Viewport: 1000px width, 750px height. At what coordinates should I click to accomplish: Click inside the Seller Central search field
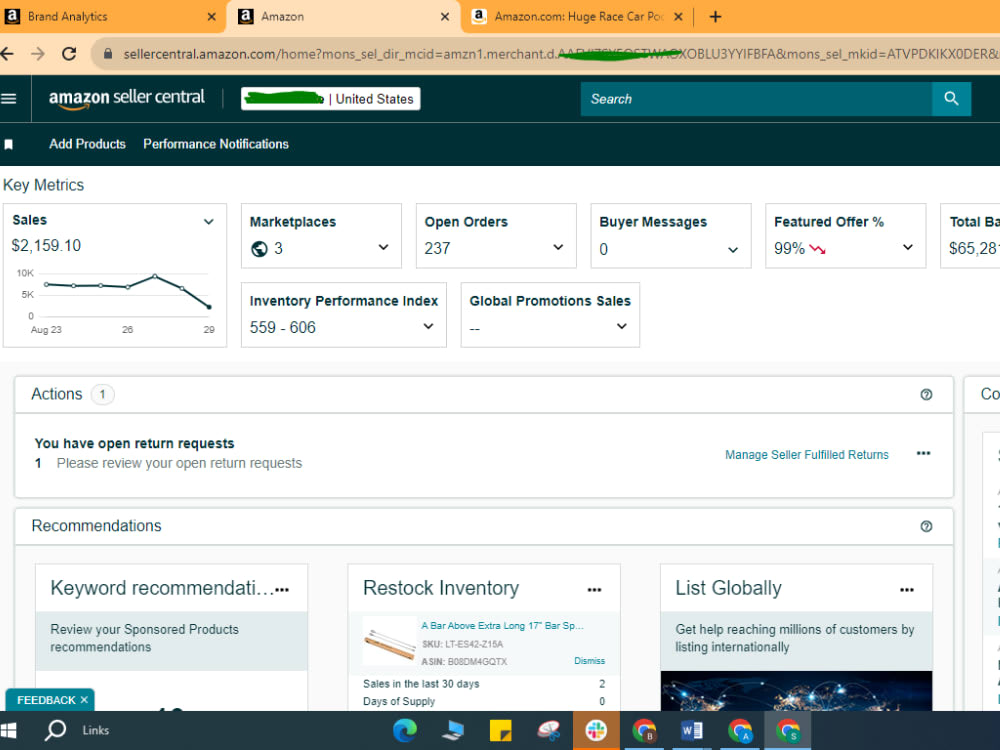click(x=756, y=99)
